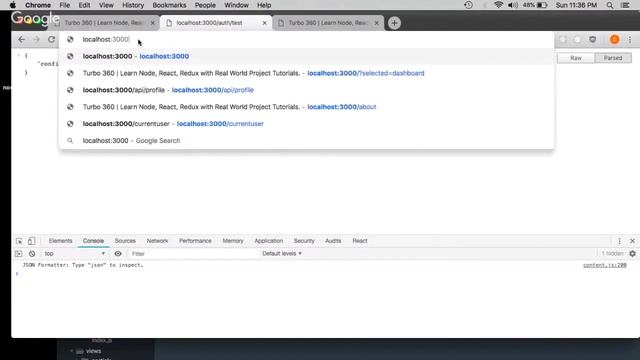Open the Edit menu
Viewport: 640px width, 360px height.
(x=84, y=5)
